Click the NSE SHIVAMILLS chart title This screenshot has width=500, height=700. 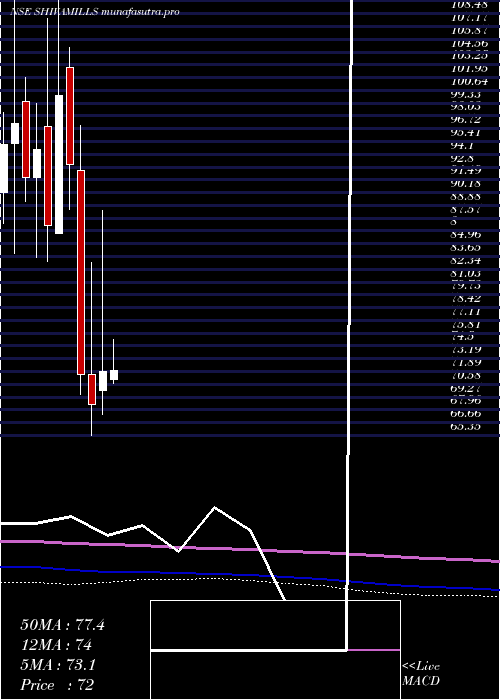tap(94, 12)
